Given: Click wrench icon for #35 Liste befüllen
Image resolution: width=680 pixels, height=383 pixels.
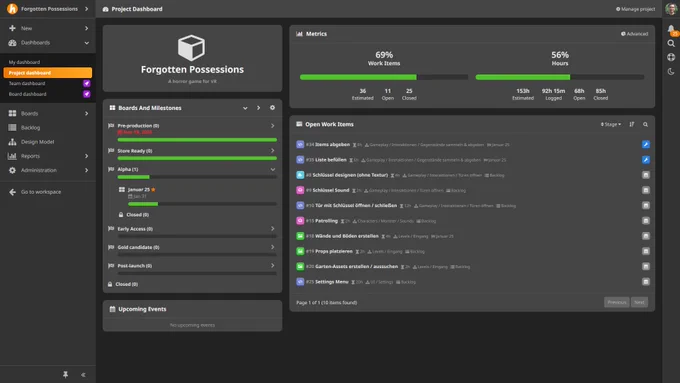Looking at the screenshot, I should [x=646, y=160].
